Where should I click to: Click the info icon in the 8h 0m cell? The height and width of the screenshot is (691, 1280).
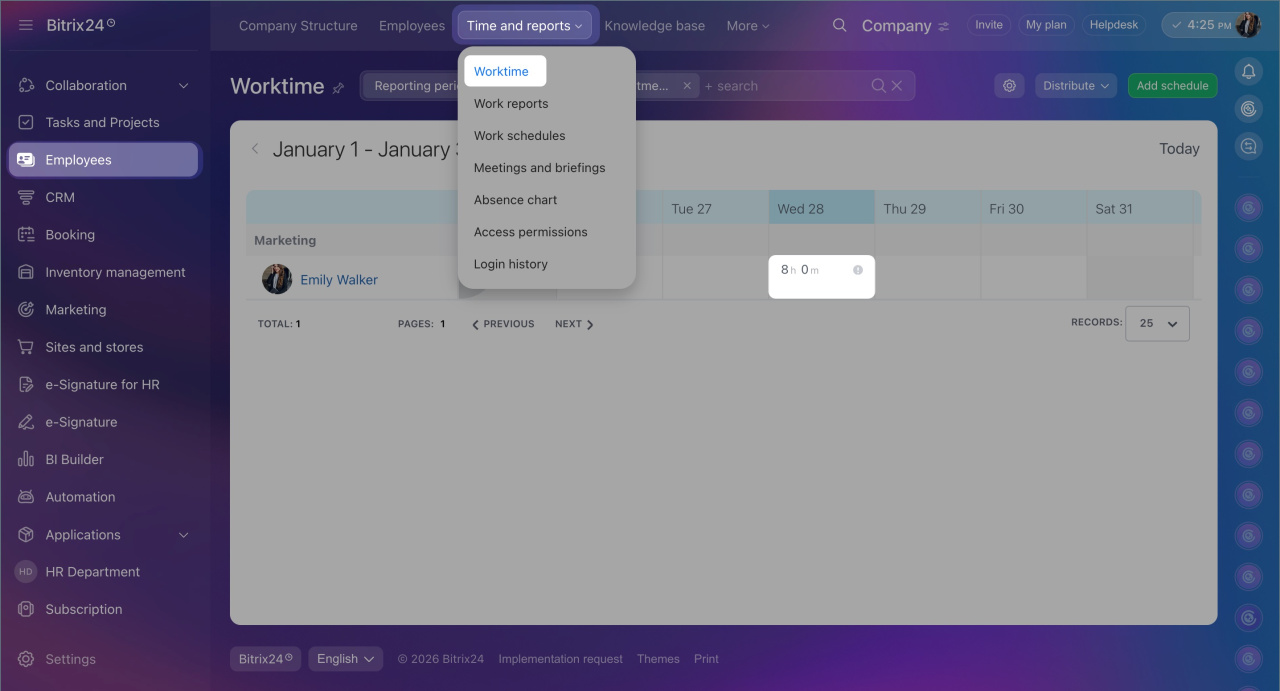tap(857, 270)
